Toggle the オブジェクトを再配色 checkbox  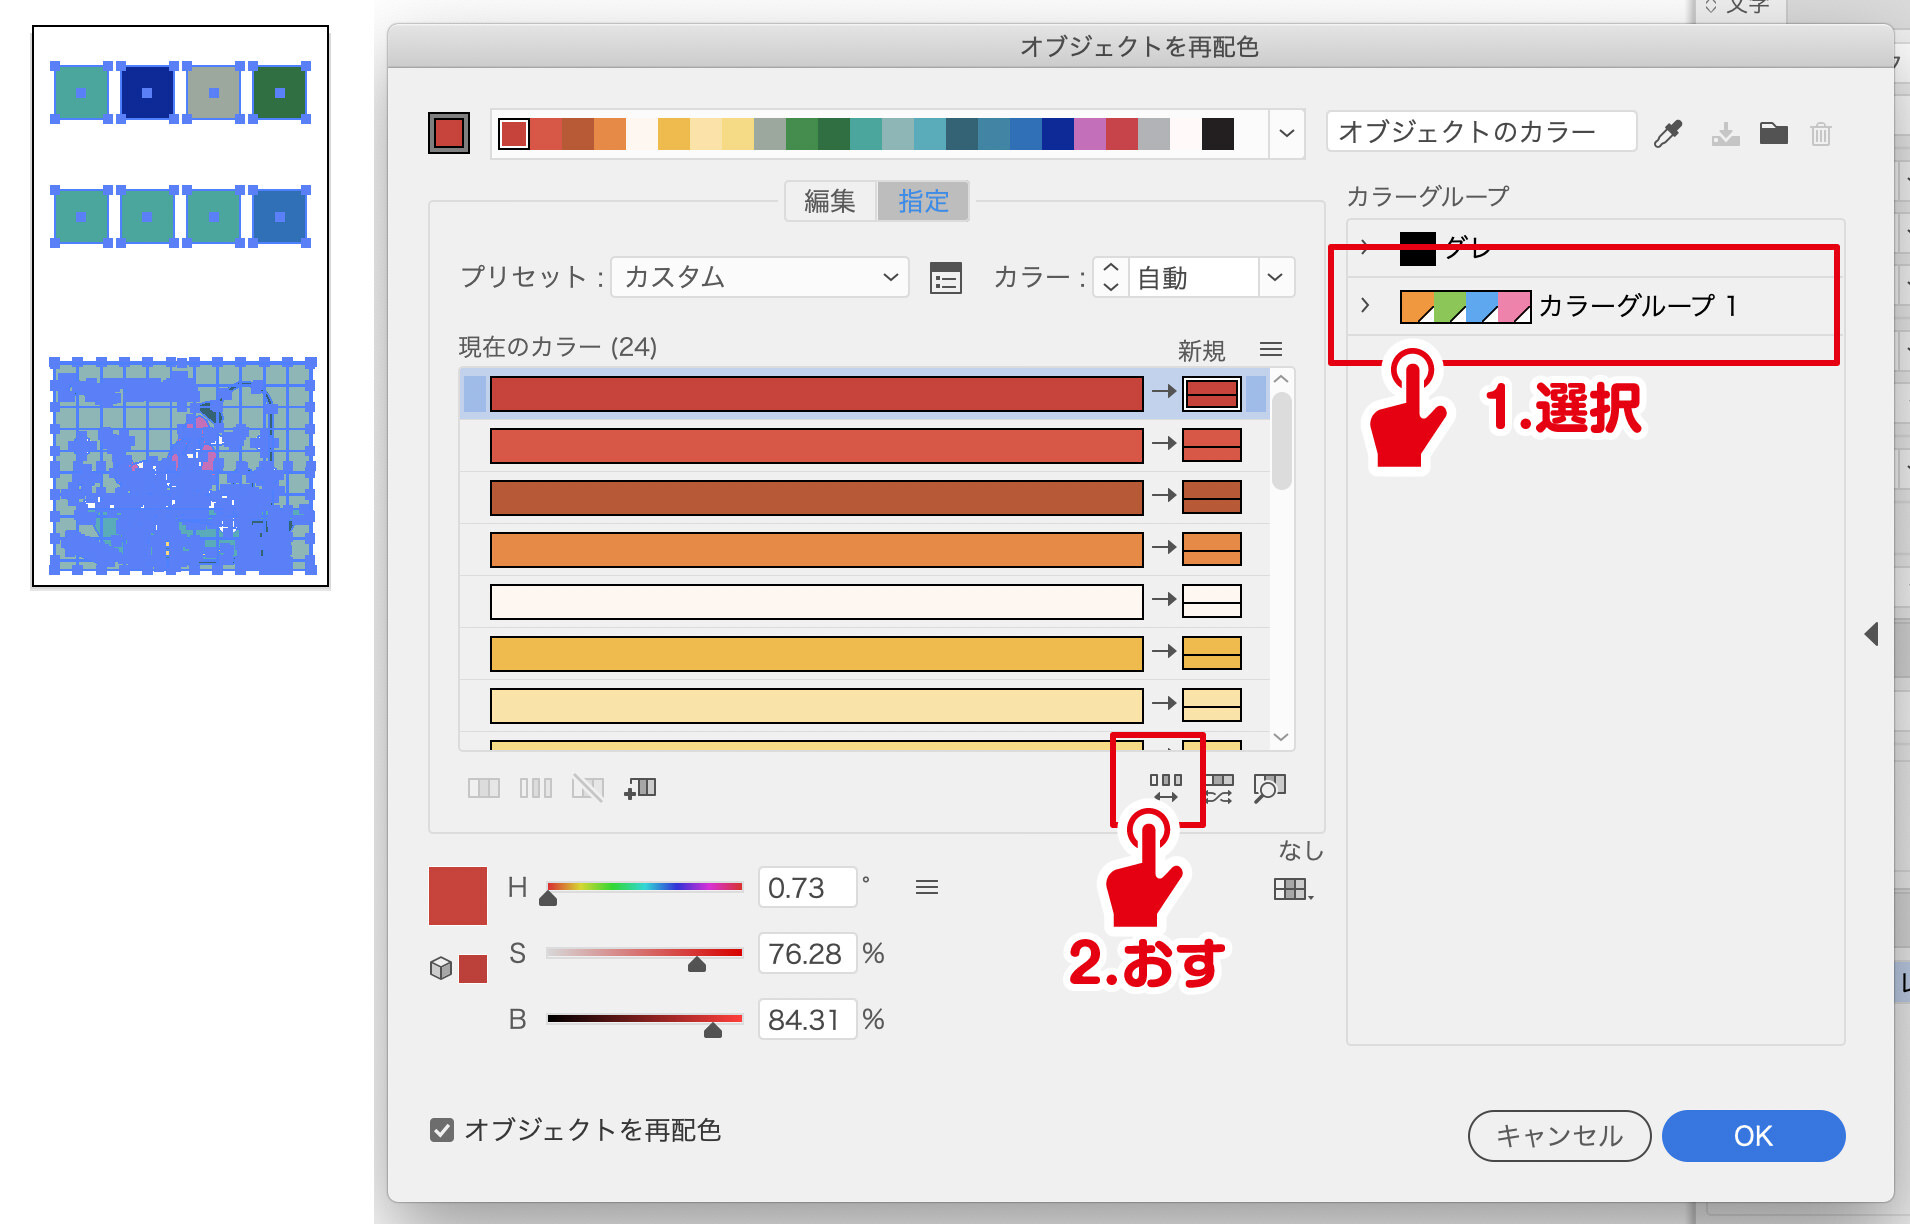tap(442, 1130)
